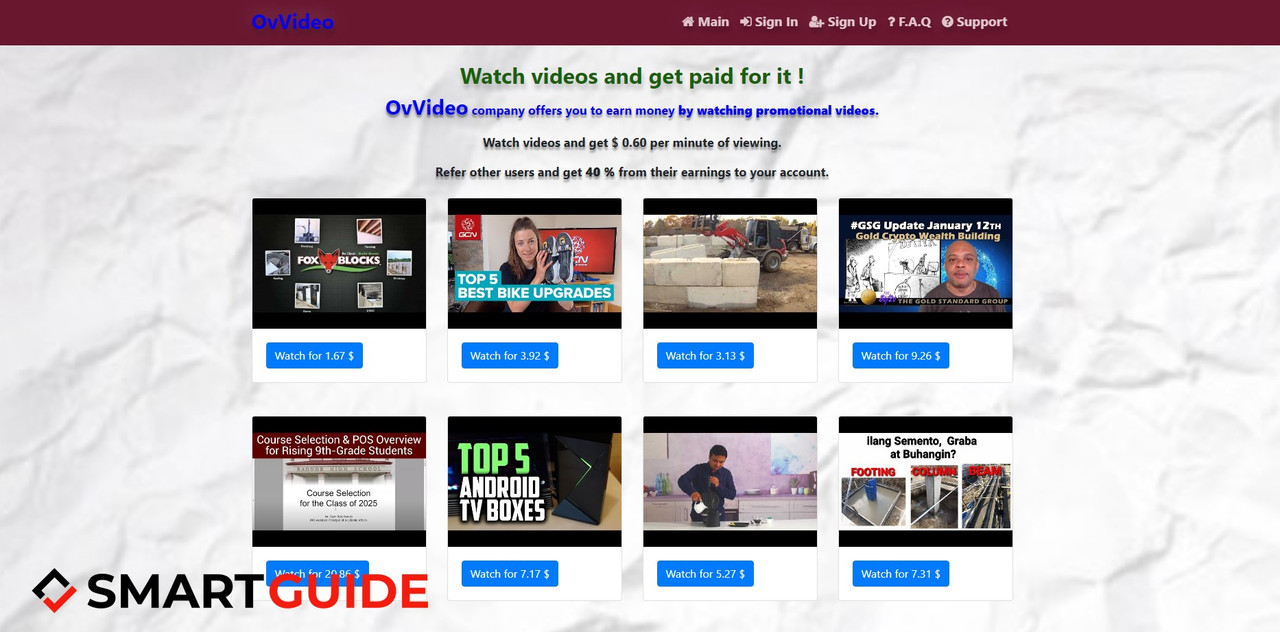1280x632 pixels.
Task: Open the Support link text
Action: tap(982, 22)
